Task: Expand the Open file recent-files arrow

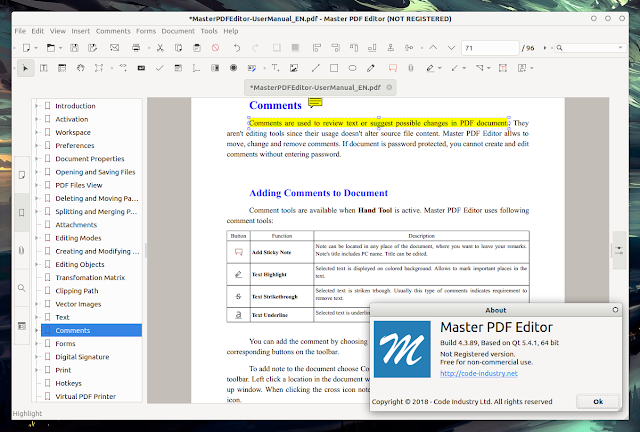Action: tap(60, 48)
